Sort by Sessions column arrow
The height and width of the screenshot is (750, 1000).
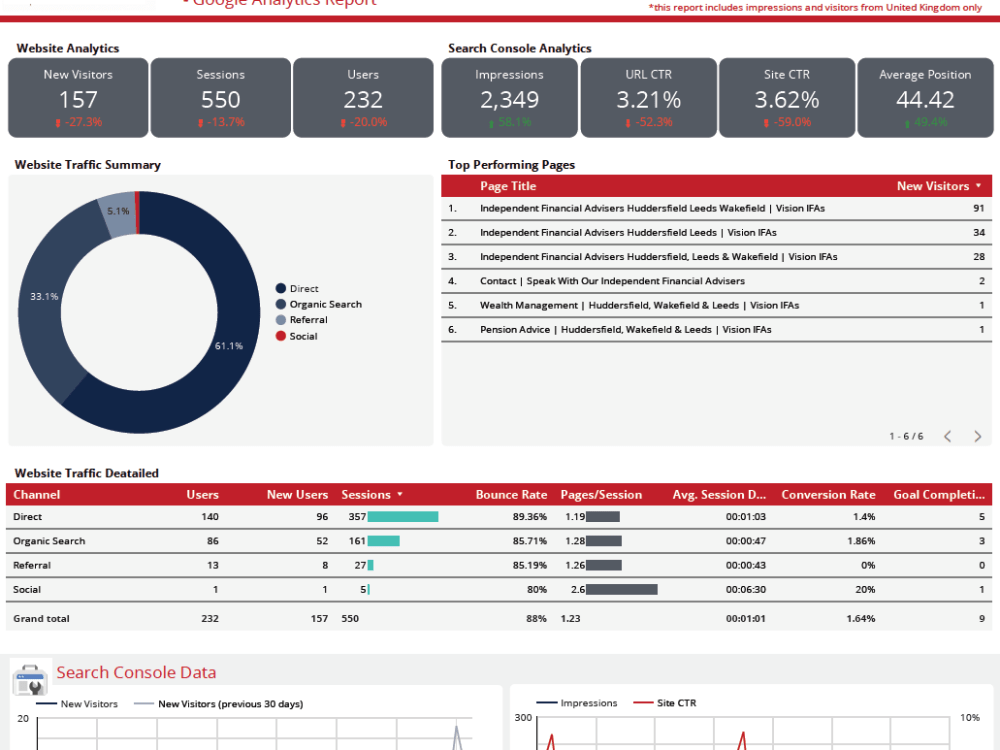(400, 494)
